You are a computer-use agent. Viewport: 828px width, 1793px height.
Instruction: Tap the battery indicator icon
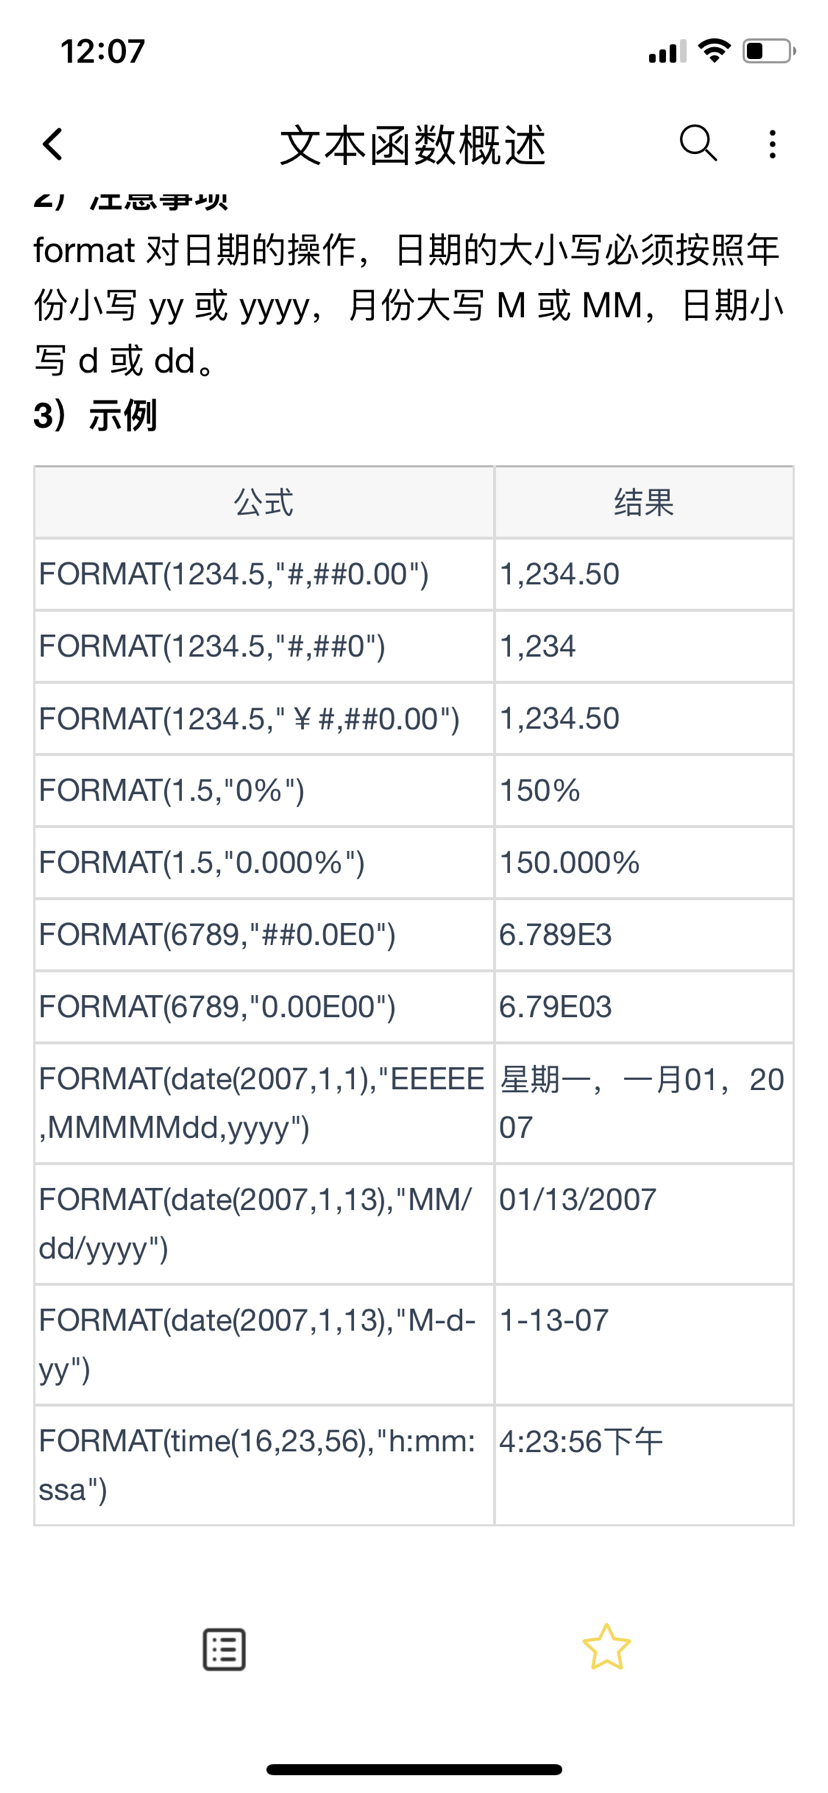(768, 50)
